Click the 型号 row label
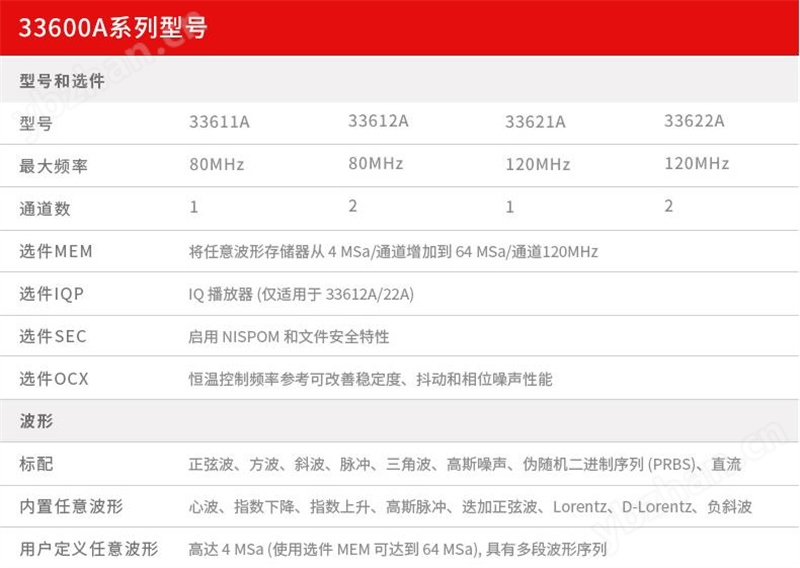The height and width of the screenshot is (568, 800). (36, 123)
